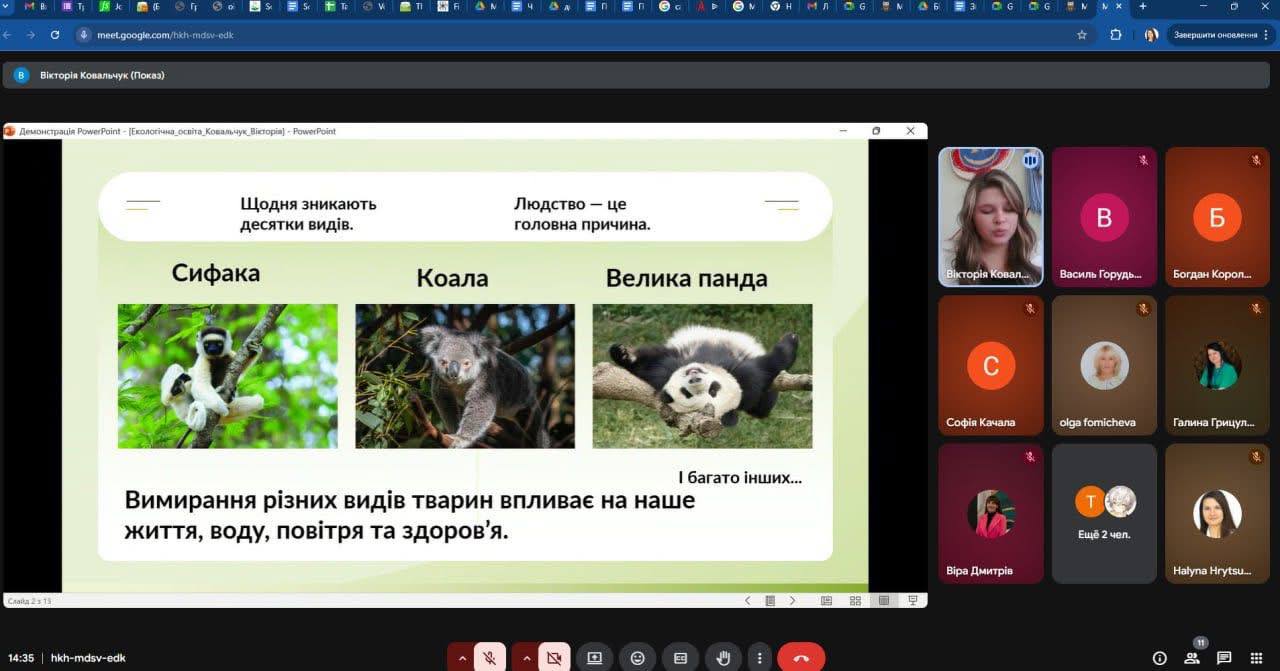Click the 'Завершити оновлення' browser button

[x=1215, y=35]
